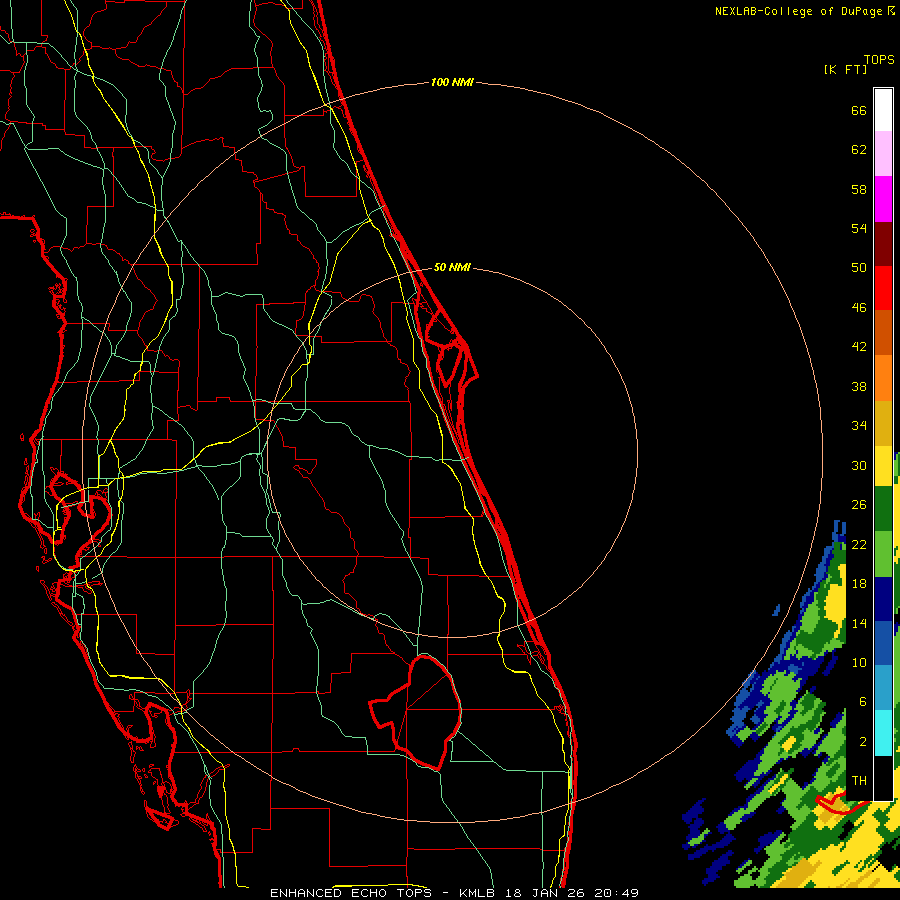Click the black TH legend swatch
Image resolution: width=900 pixels, height=900 pixels.
(x=883, y=778)
